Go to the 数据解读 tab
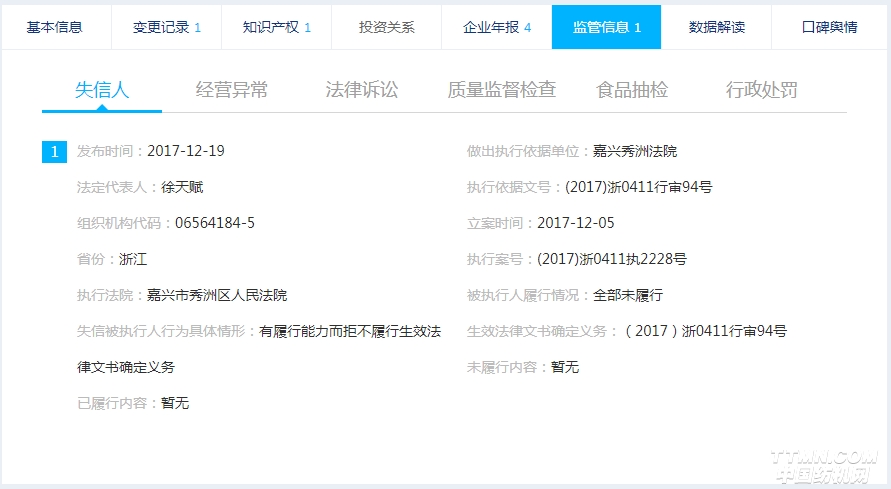Image resolution: width=891 pixels, height=489 pixels. (717, 27)
